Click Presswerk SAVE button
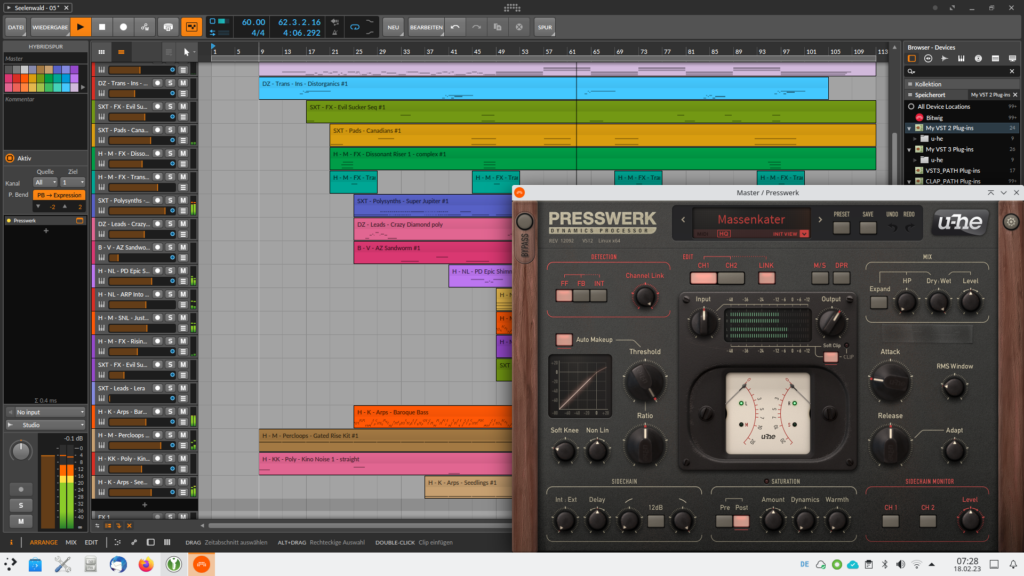This screenshot has width=1024, height=576. click(867, 228)
